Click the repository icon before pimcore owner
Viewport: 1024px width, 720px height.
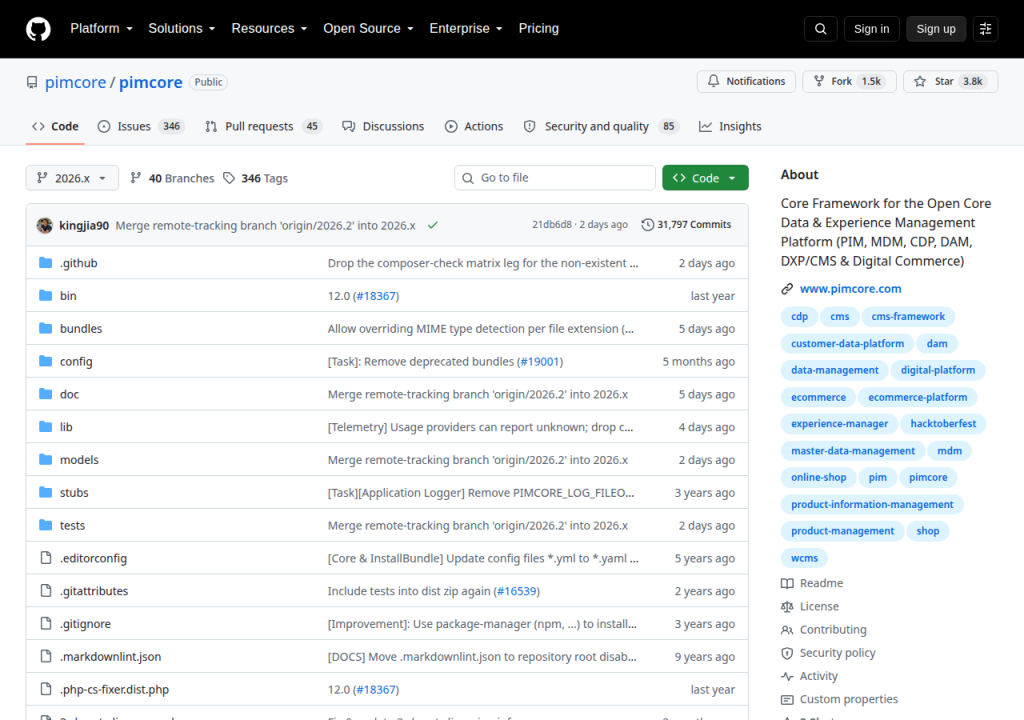pos(32,82)
